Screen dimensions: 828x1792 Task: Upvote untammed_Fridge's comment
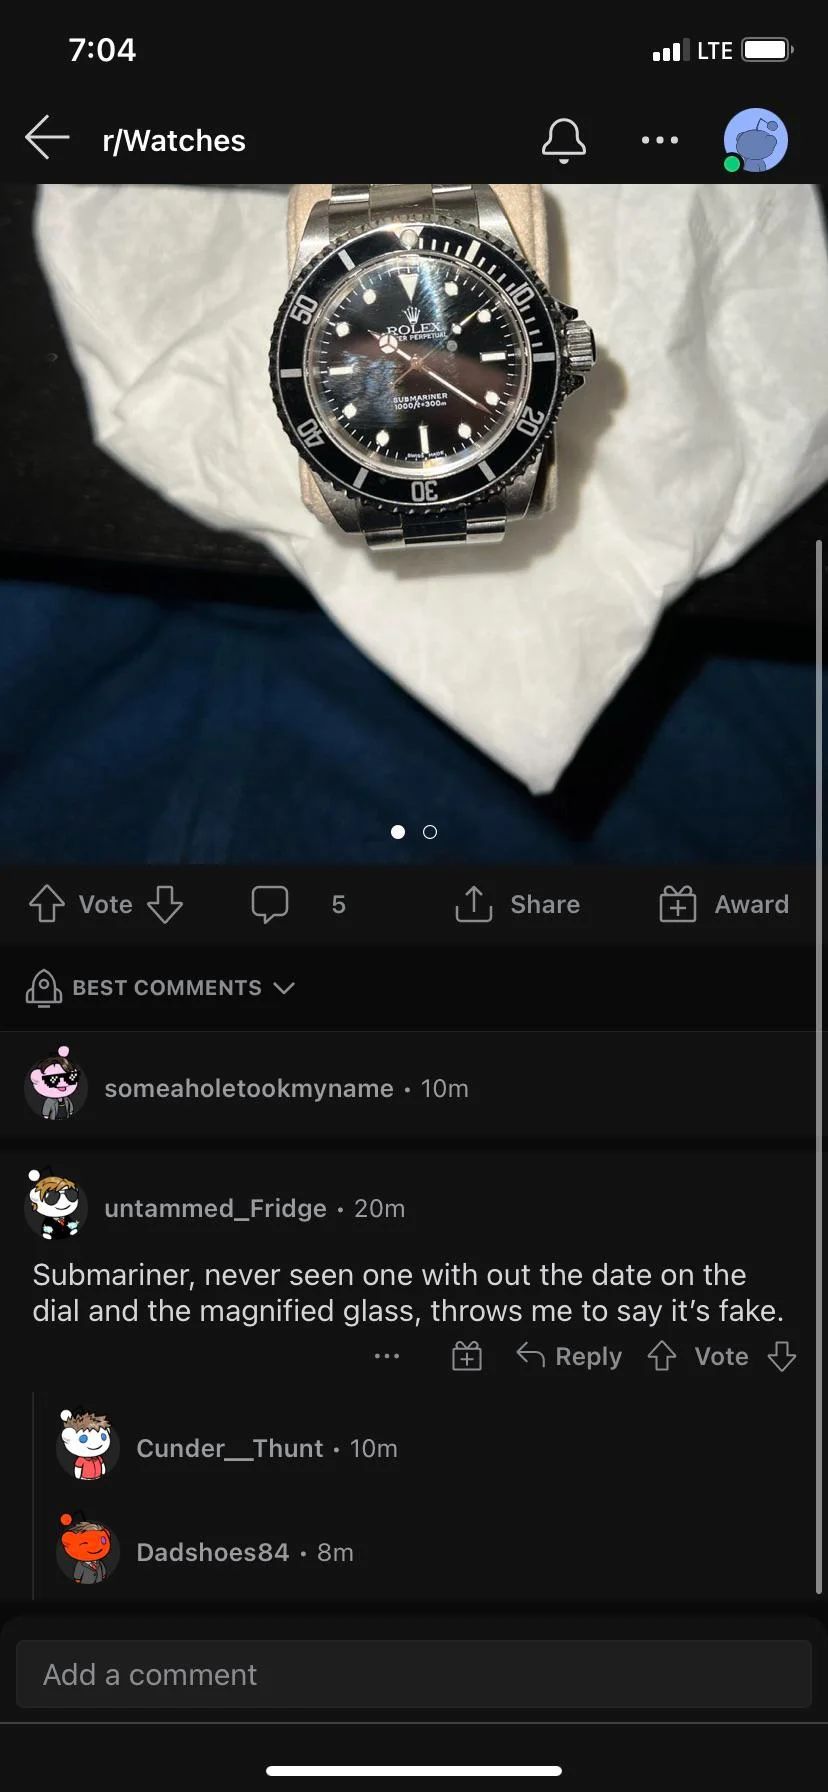[662, 1356]
